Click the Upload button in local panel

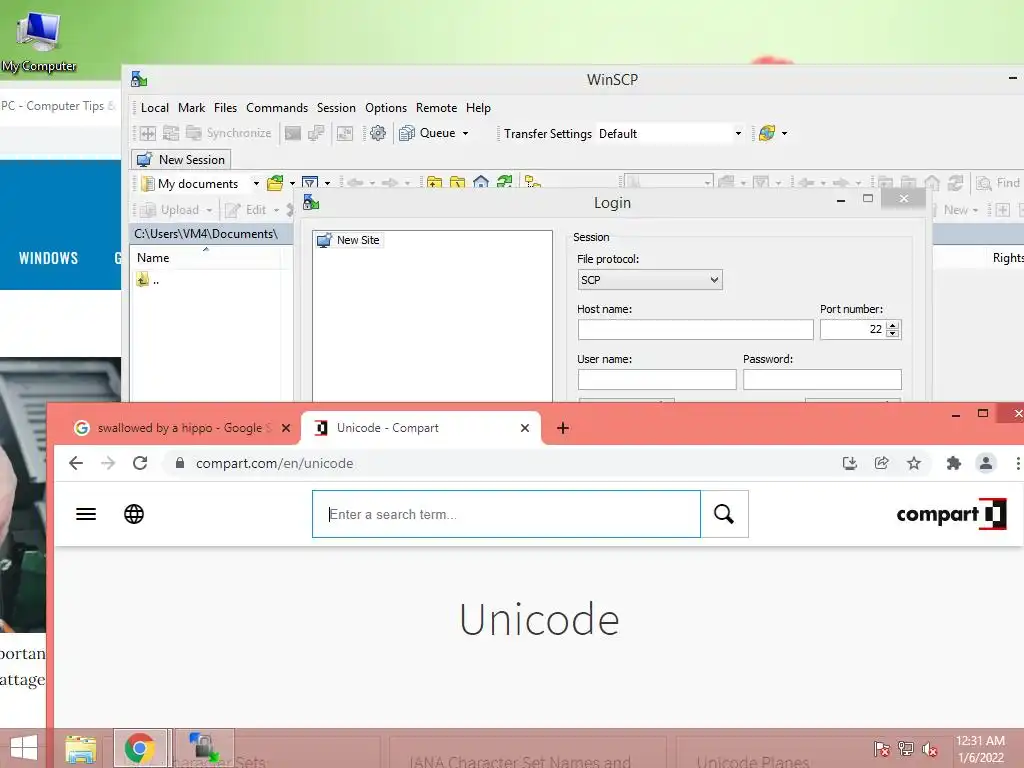pos(171,210)
